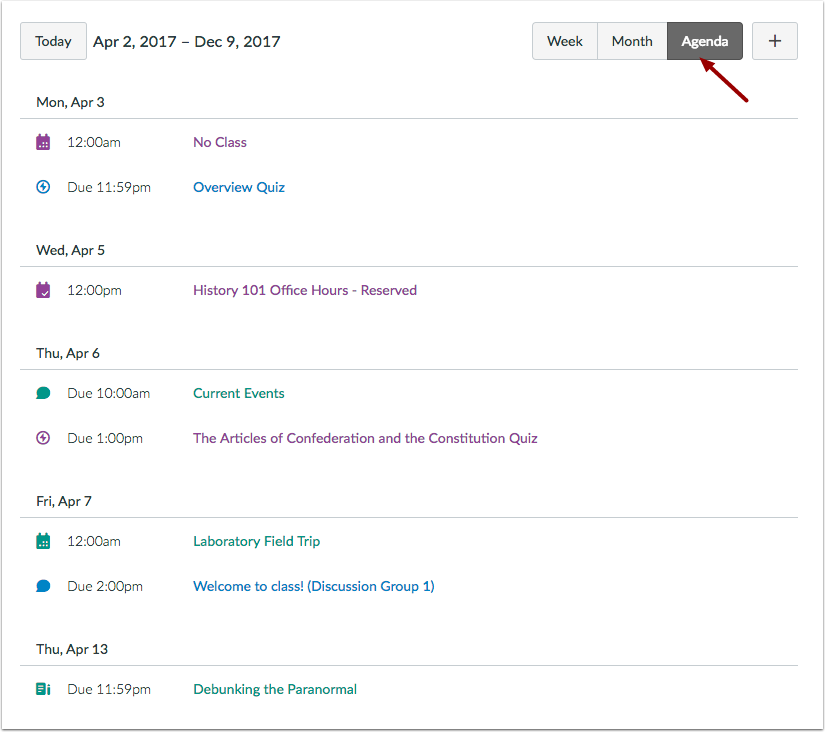Open Welcome to class! (Discussion Group 1)

tap(314, 586)
